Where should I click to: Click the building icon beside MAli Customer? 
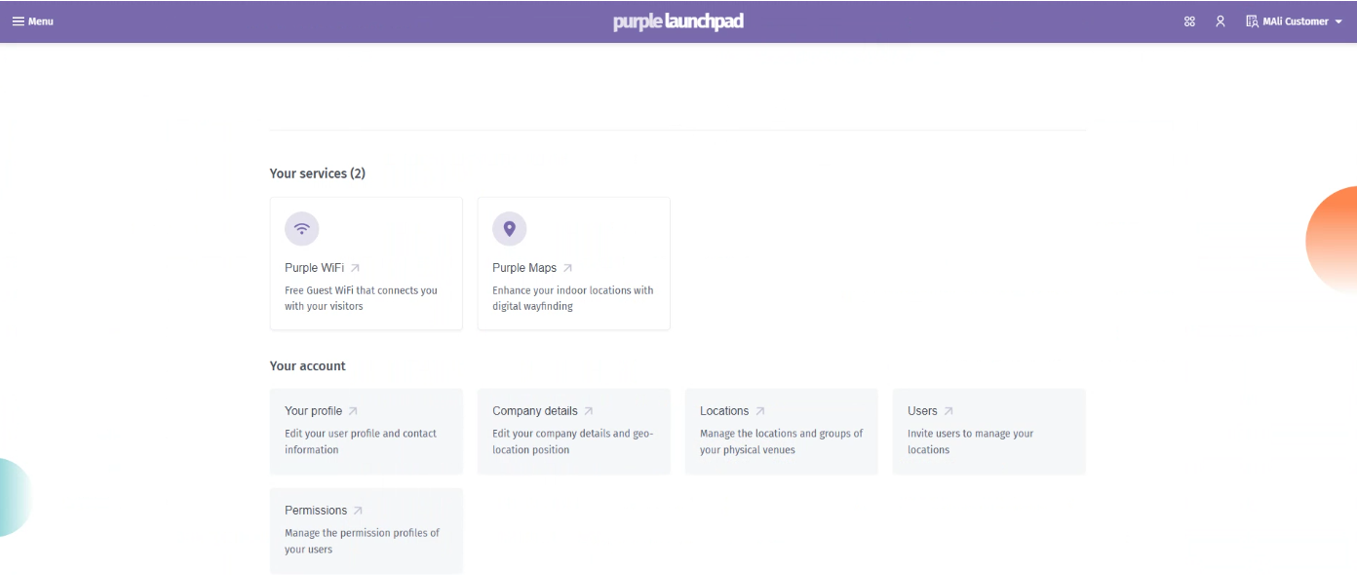[x=1252, y=21]
